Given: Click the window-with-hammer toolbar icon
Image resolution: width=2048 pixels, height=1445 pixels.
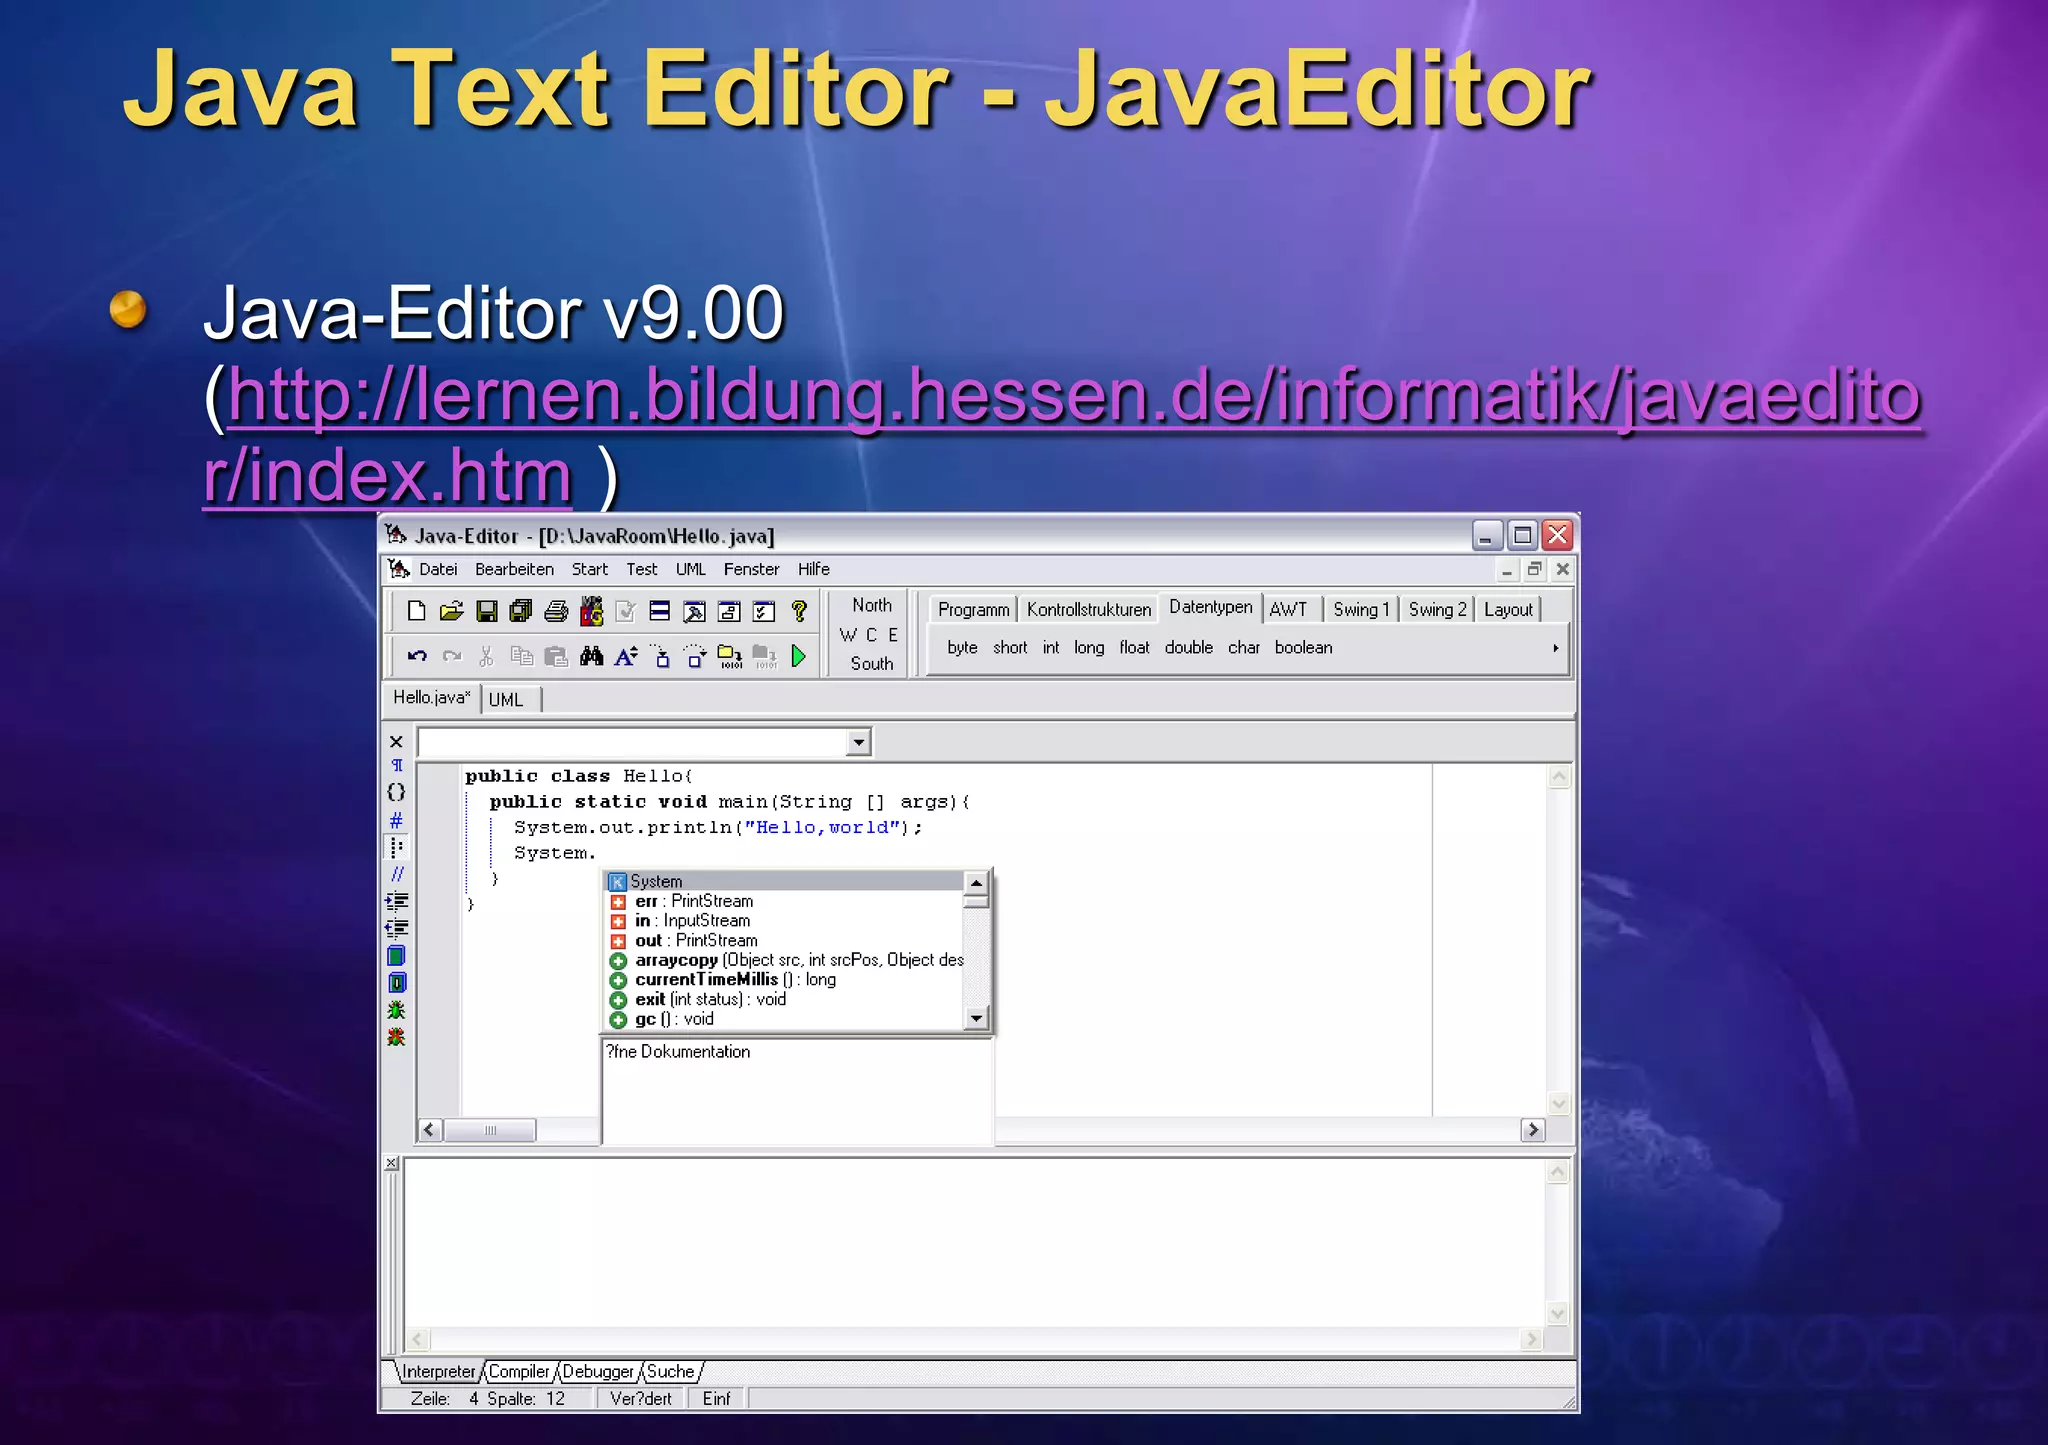Looking at the screenshot, I should 695,611.
